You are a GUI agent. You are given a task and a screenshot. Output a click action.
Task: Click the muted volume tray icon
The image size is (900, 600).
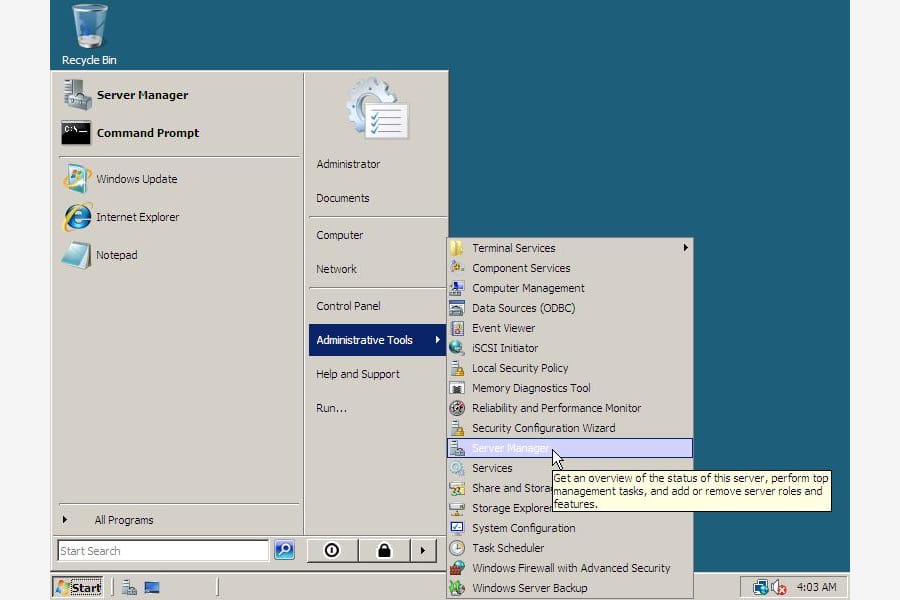click(779, 587)
